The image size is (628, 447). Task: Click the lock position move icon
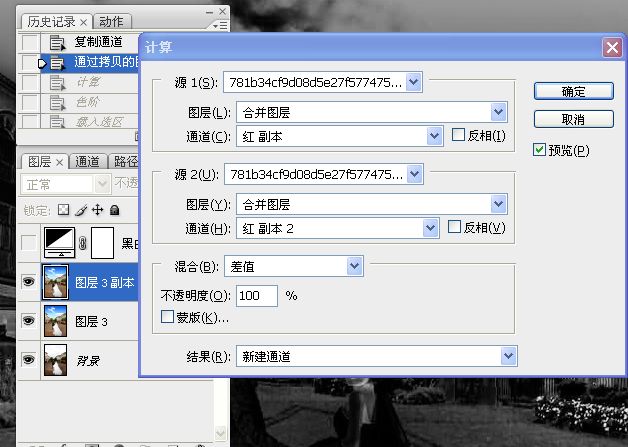tap(97, 210)
